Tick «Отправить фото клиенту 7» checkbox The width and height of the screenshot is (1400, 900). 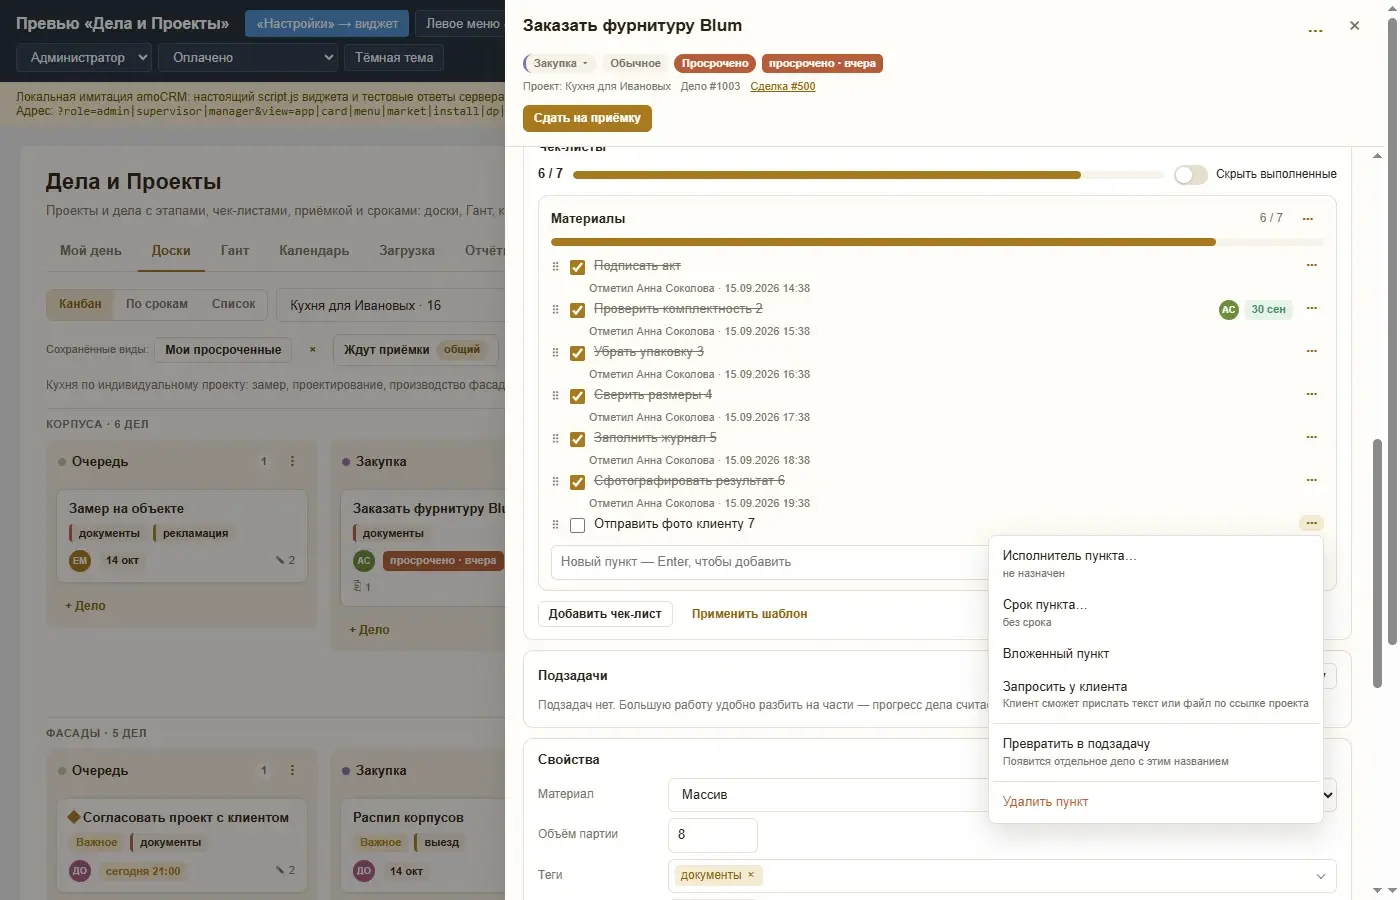click(577, 525)
